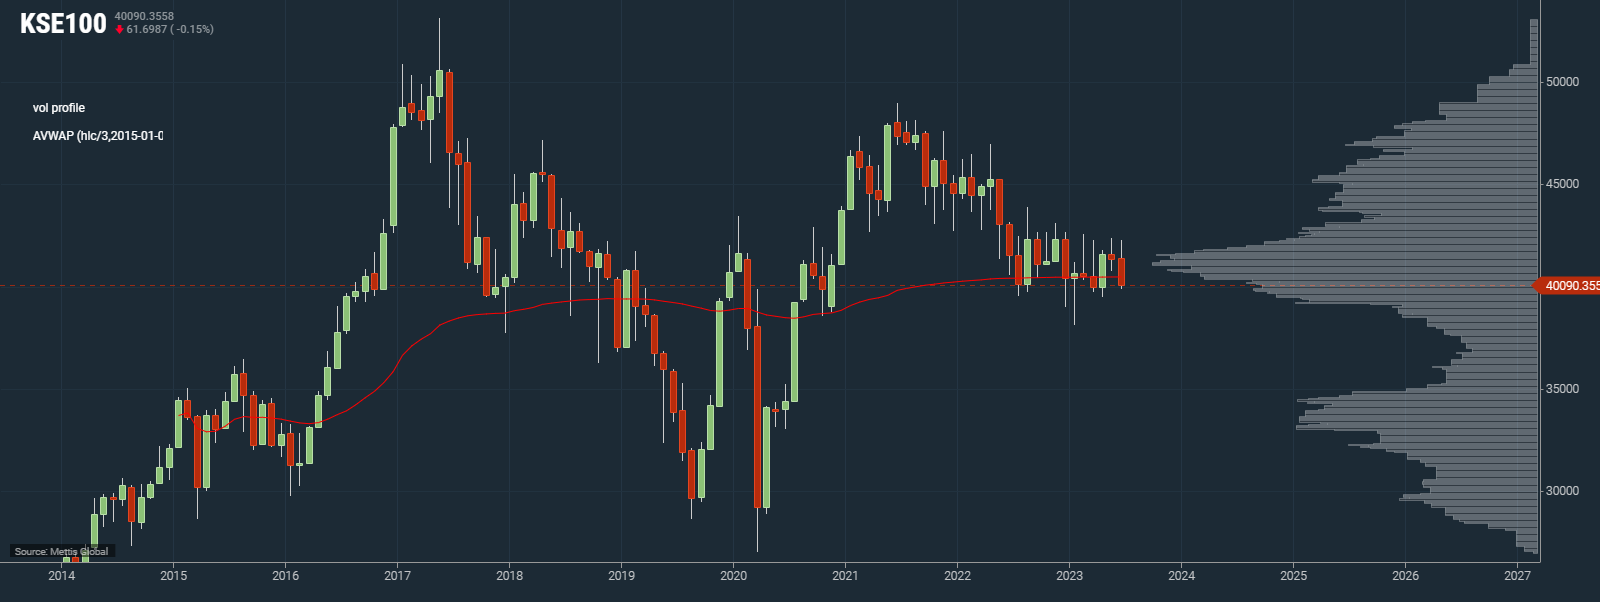1600x602 pixels.
Task: Click the 2017 label on the time axis
Action: 398,575
